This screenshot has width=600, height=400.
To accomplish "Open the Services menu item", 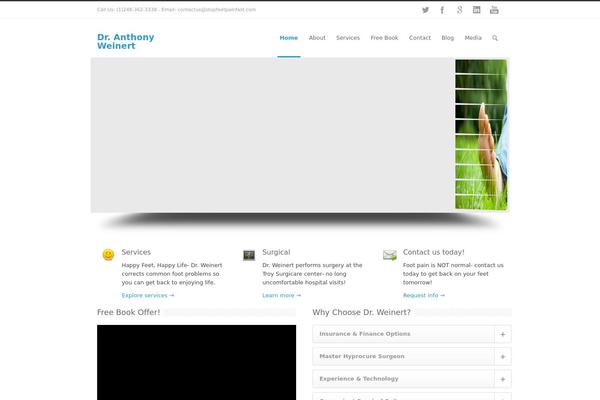I will coord(348,38).
